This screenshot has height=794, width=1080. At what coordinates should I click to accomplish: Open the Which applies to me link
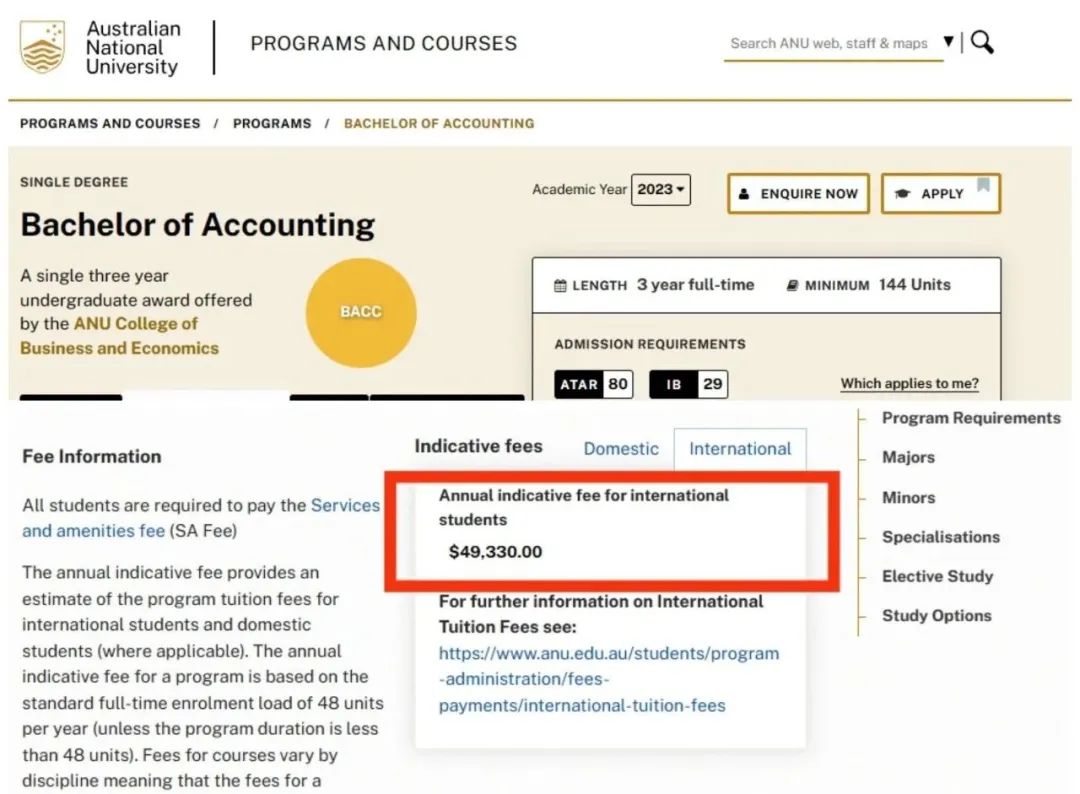(x=909, y=384)
